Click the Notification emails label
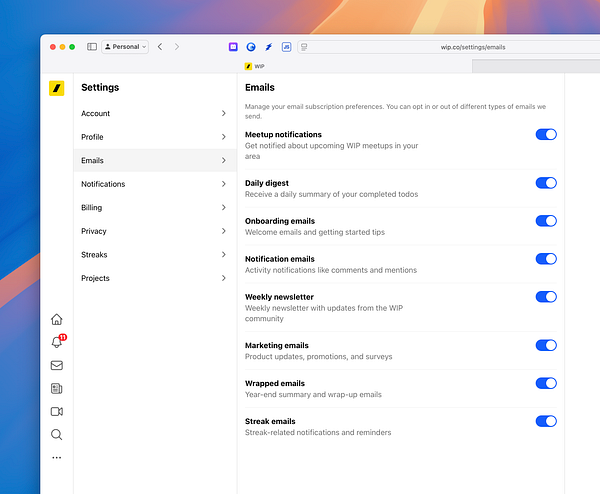Viewport: 600px width, 494px height. coord(280,259)
